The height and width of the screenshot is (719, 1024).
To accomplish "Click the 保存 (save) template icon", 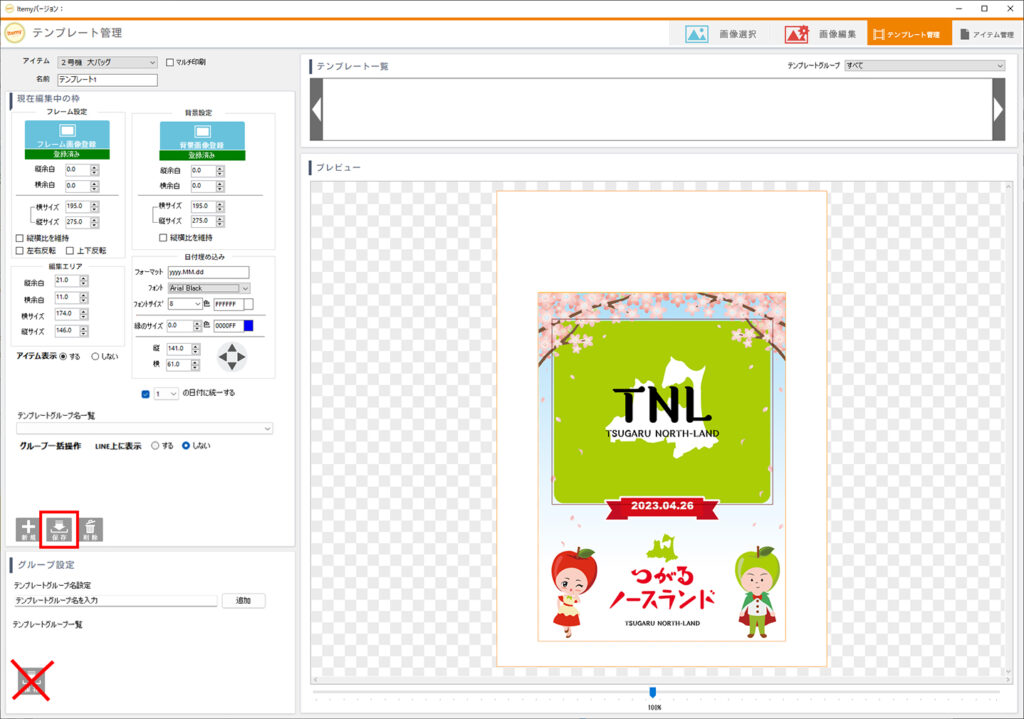I will (x=59, y=530).
